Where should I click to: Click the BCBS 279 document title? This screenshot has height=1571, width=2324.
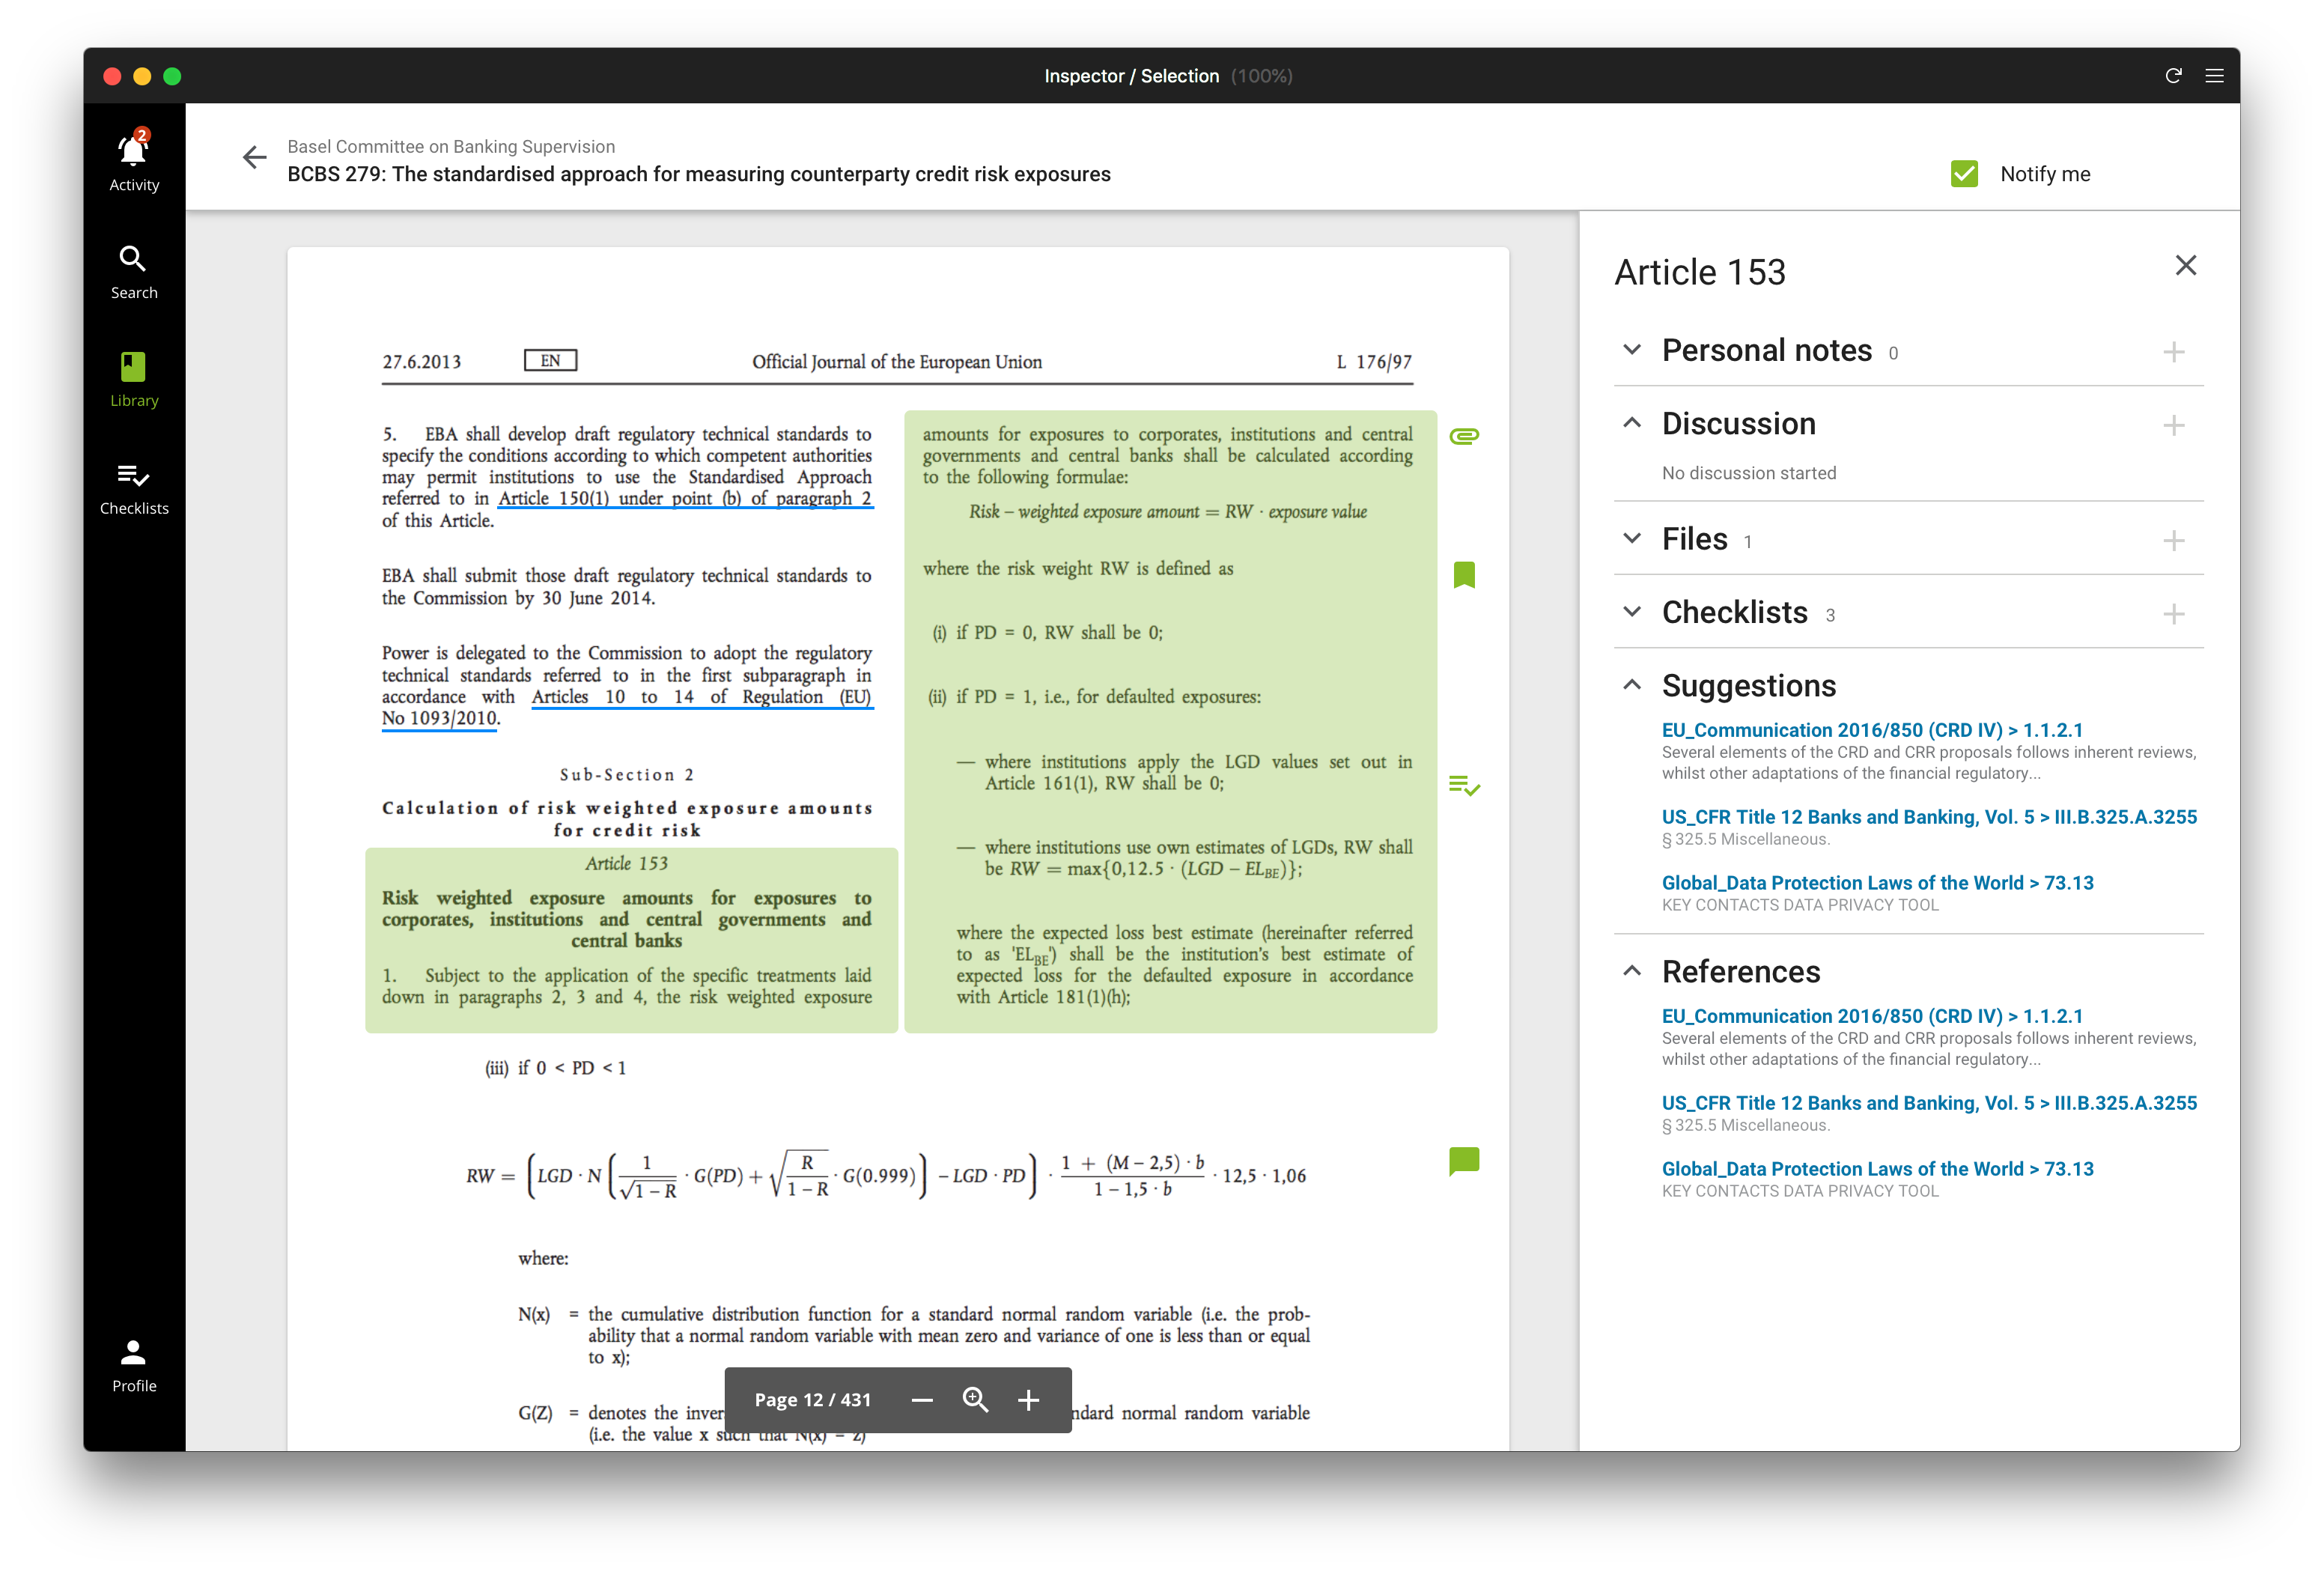point(698,175)
